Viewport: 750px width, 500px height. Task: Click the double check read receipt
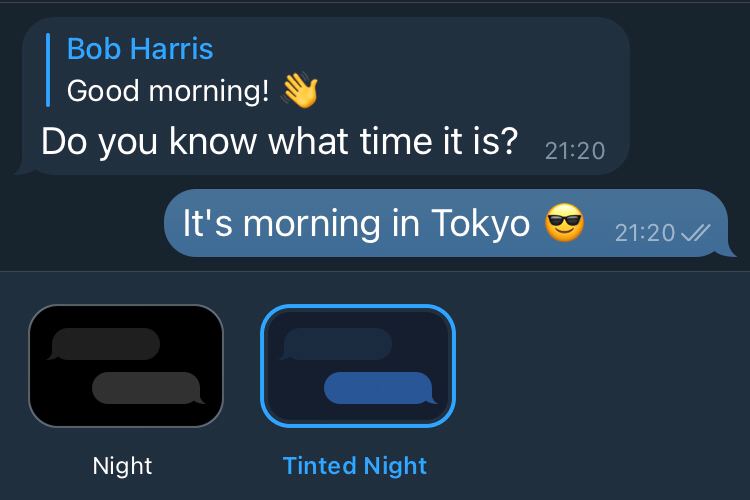pyautogui.click(x=695, y=233)
